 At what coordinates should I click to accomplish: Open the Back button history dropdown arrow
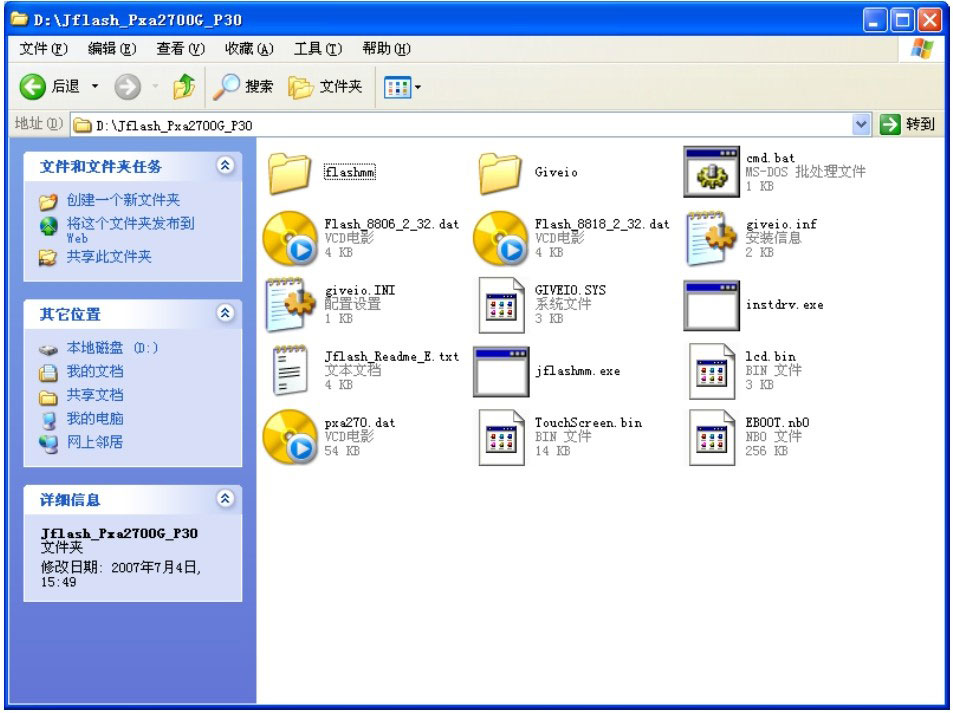95,87
